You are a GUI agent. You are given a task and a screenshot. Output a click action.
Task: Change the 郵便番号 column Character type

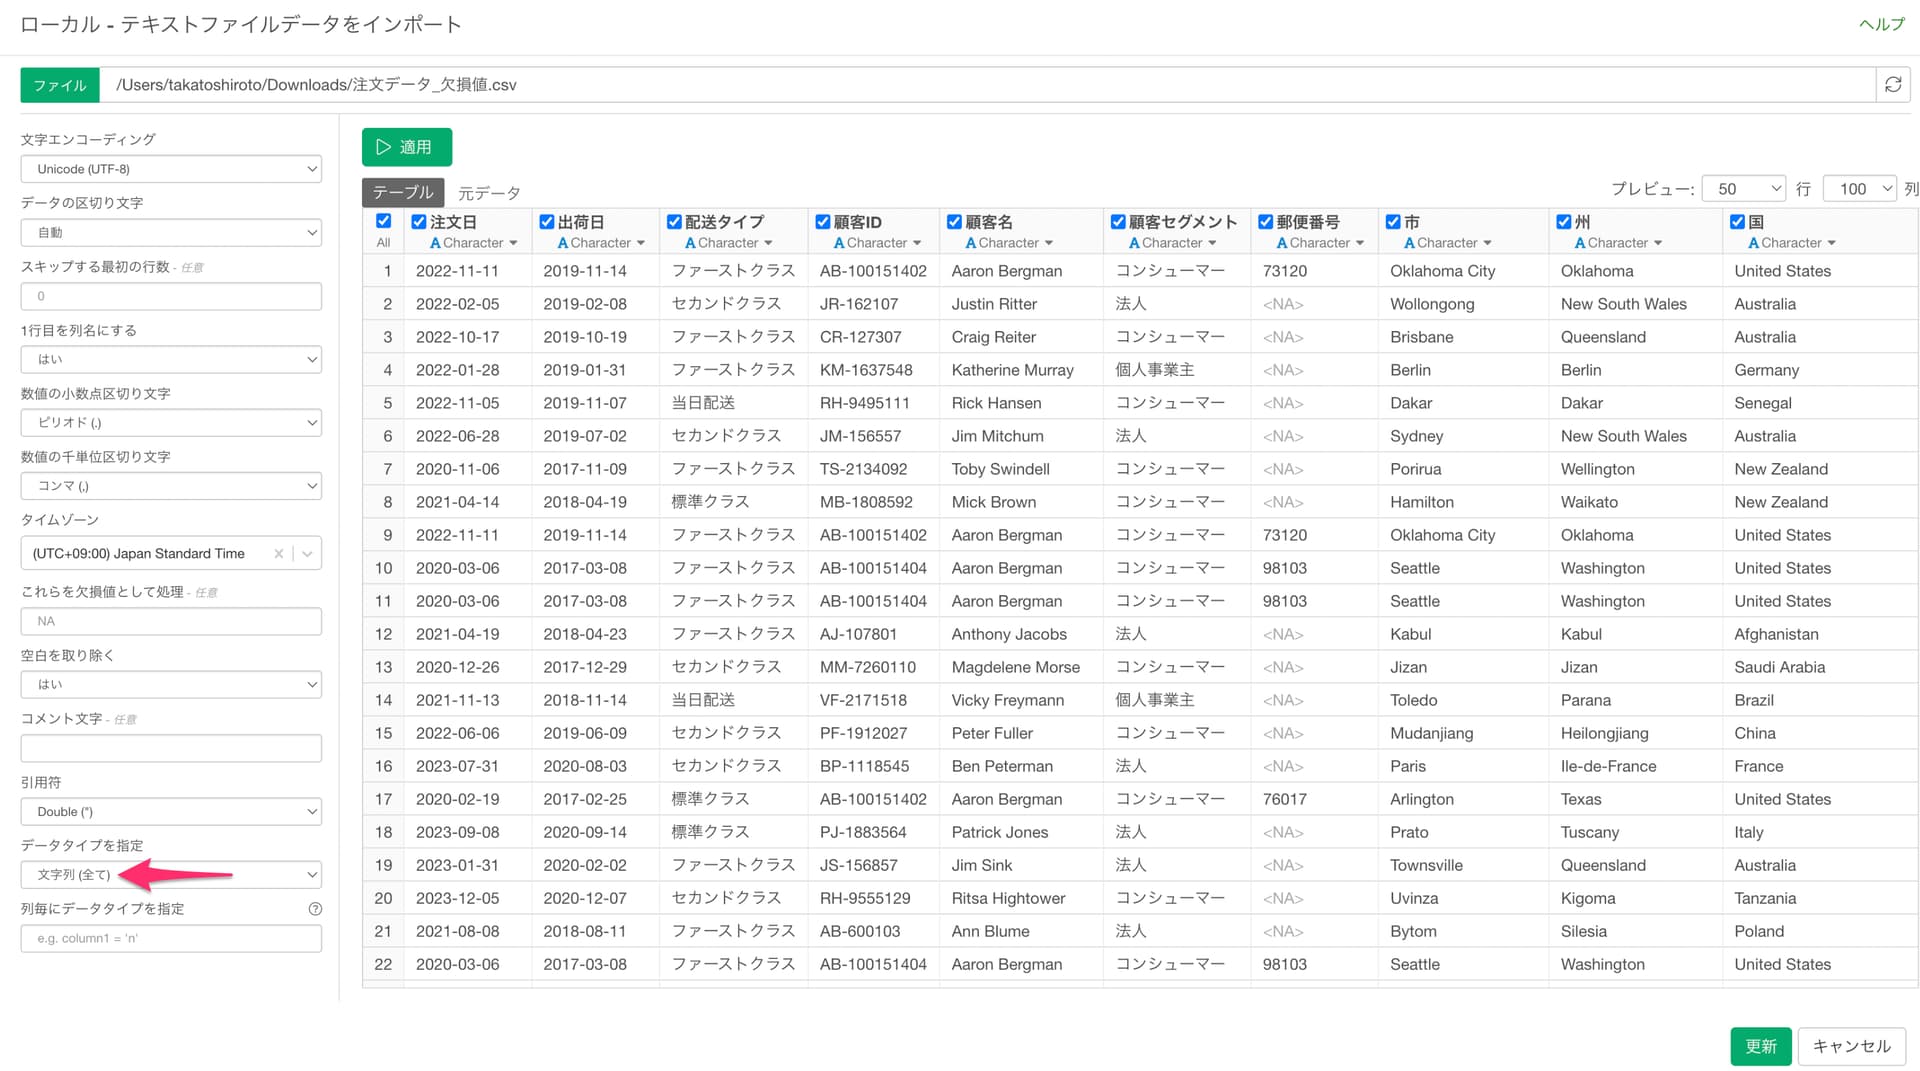(x=1320, y=243)
